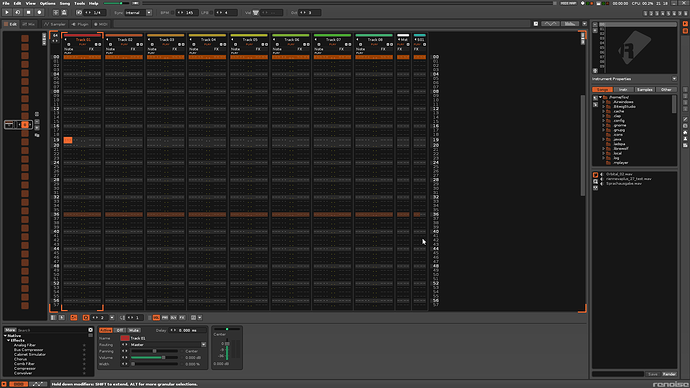Viewport: 690px width, 388px height.
Task: Start song playback with Play button
Action: (x=7, y=13)
